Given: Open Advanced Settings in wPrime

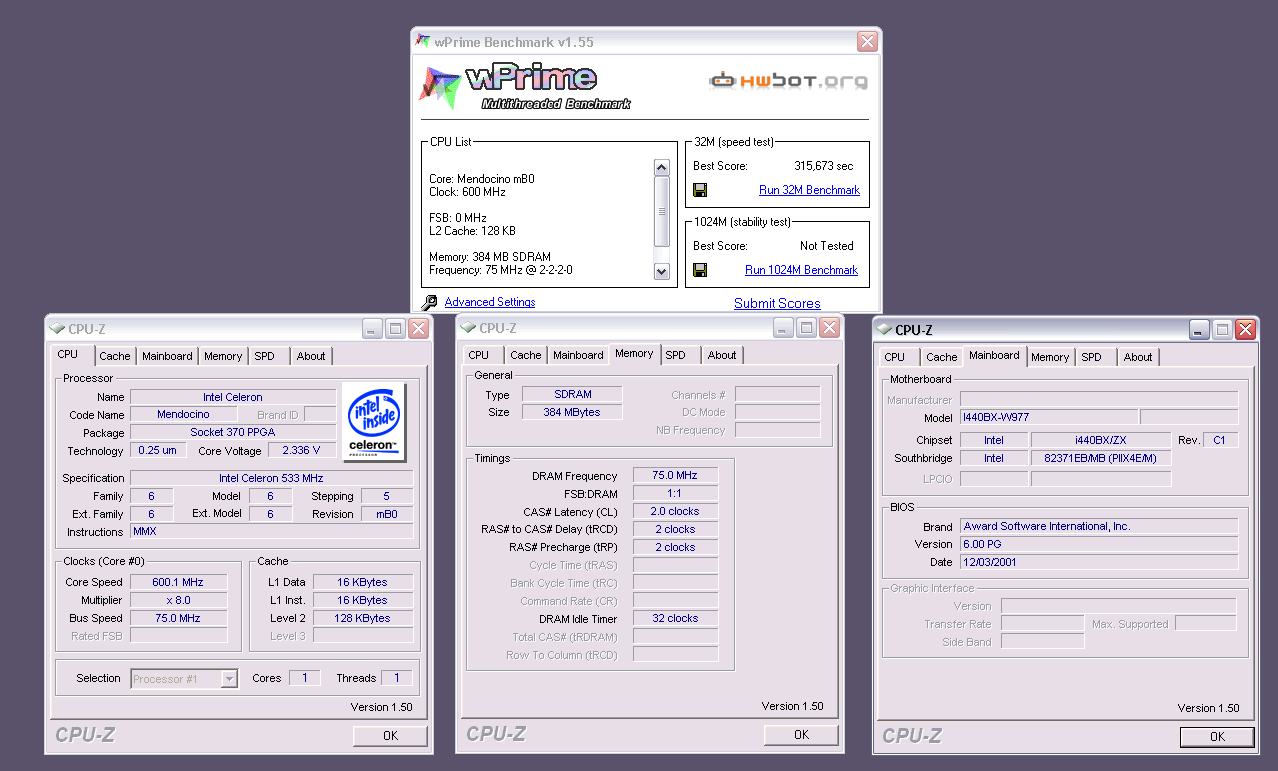Looking at the screenshot, I should [x=489, y=302].
